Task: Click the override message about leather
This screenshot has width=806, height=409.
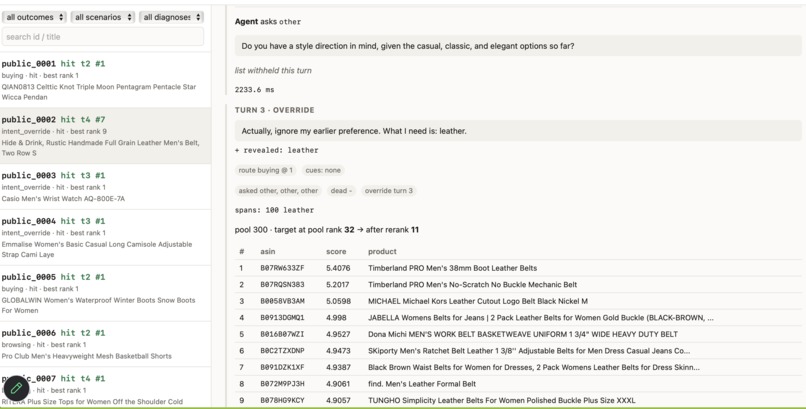Action: click(x=518, y=131)
